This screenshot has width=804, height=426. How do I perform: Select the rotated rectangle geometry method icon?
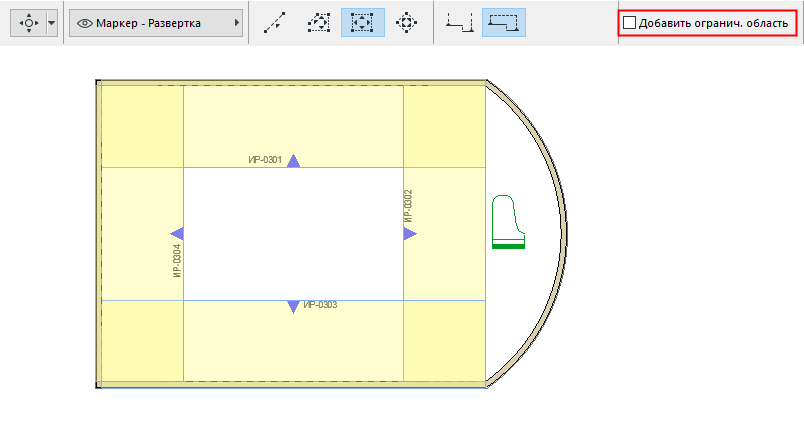point(406,23)
